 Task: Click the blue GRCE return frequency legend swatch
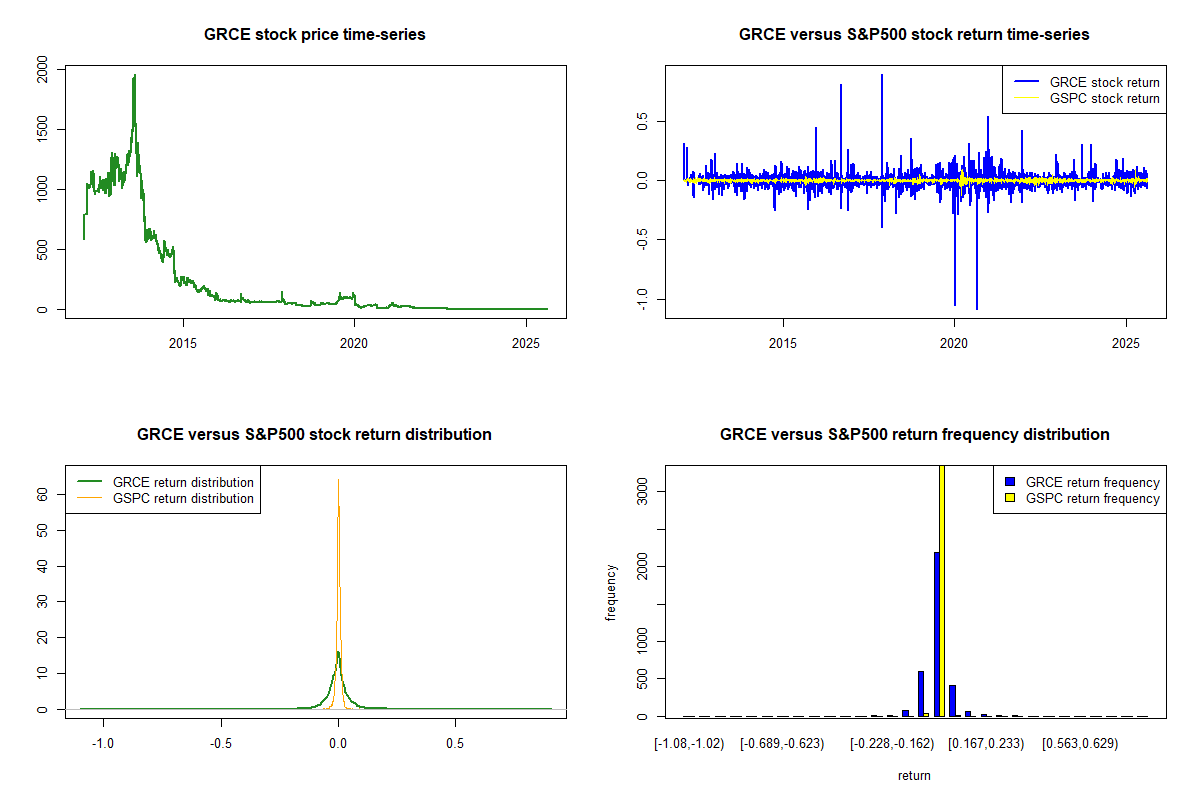pos(1011,482)
